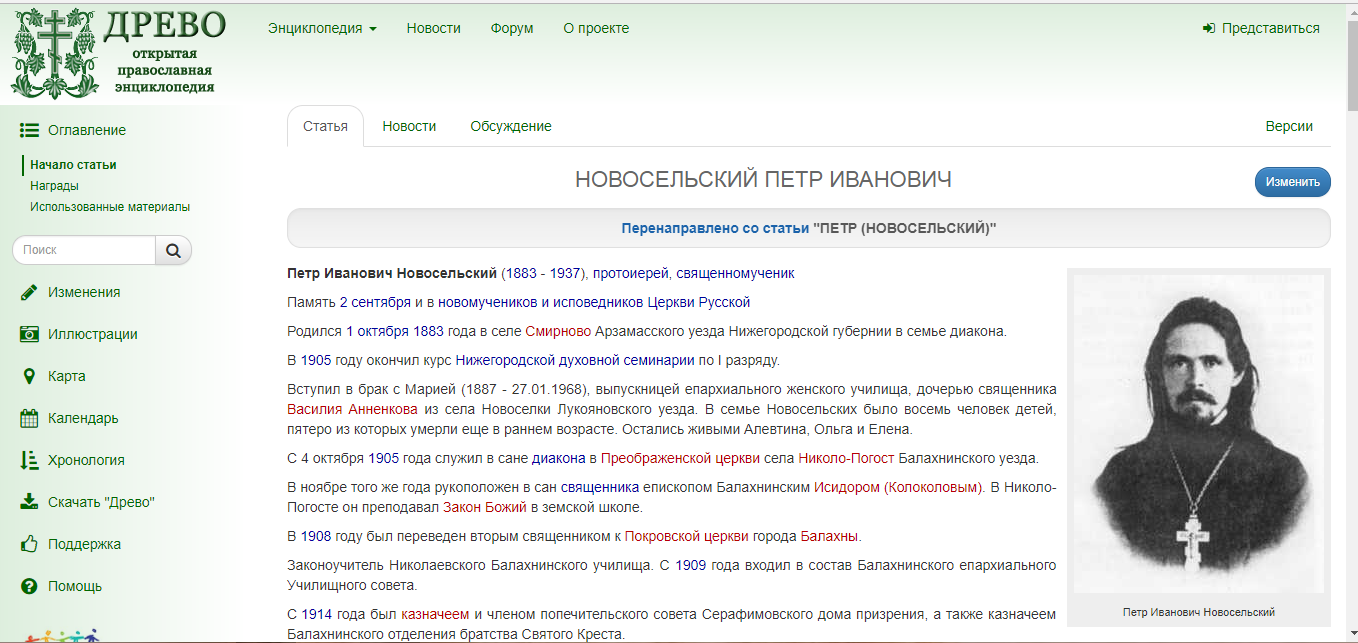Follow the Закон Божий link
Image resolution: width=1358 pixels, height=643 pixels.
[x=484, y=508]
